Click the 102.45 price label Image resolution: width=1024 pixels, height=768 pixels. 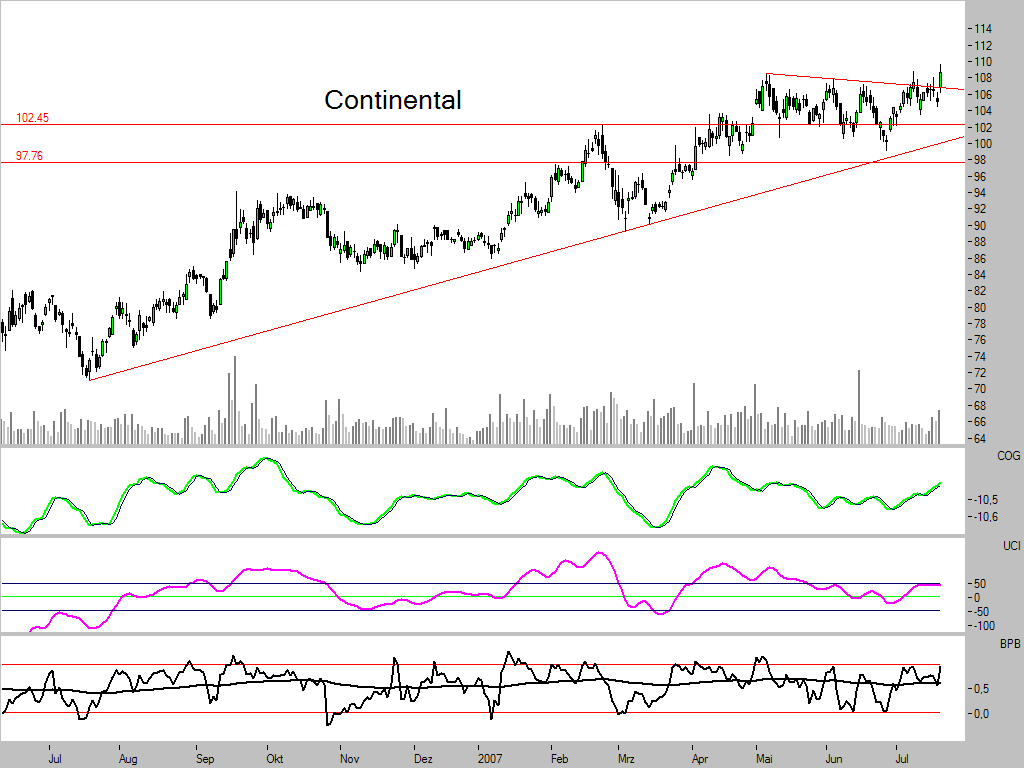click(x=31, y=117)
